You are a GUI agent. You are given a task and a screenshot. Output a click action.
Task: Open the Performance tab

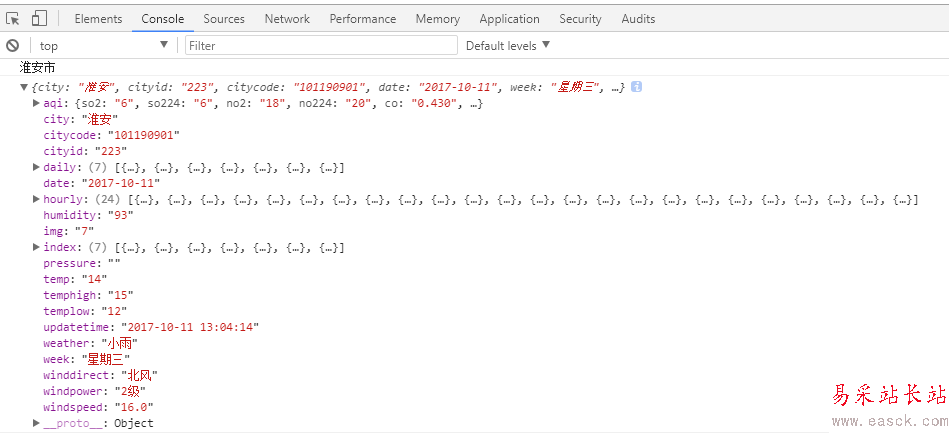(362, 19)
